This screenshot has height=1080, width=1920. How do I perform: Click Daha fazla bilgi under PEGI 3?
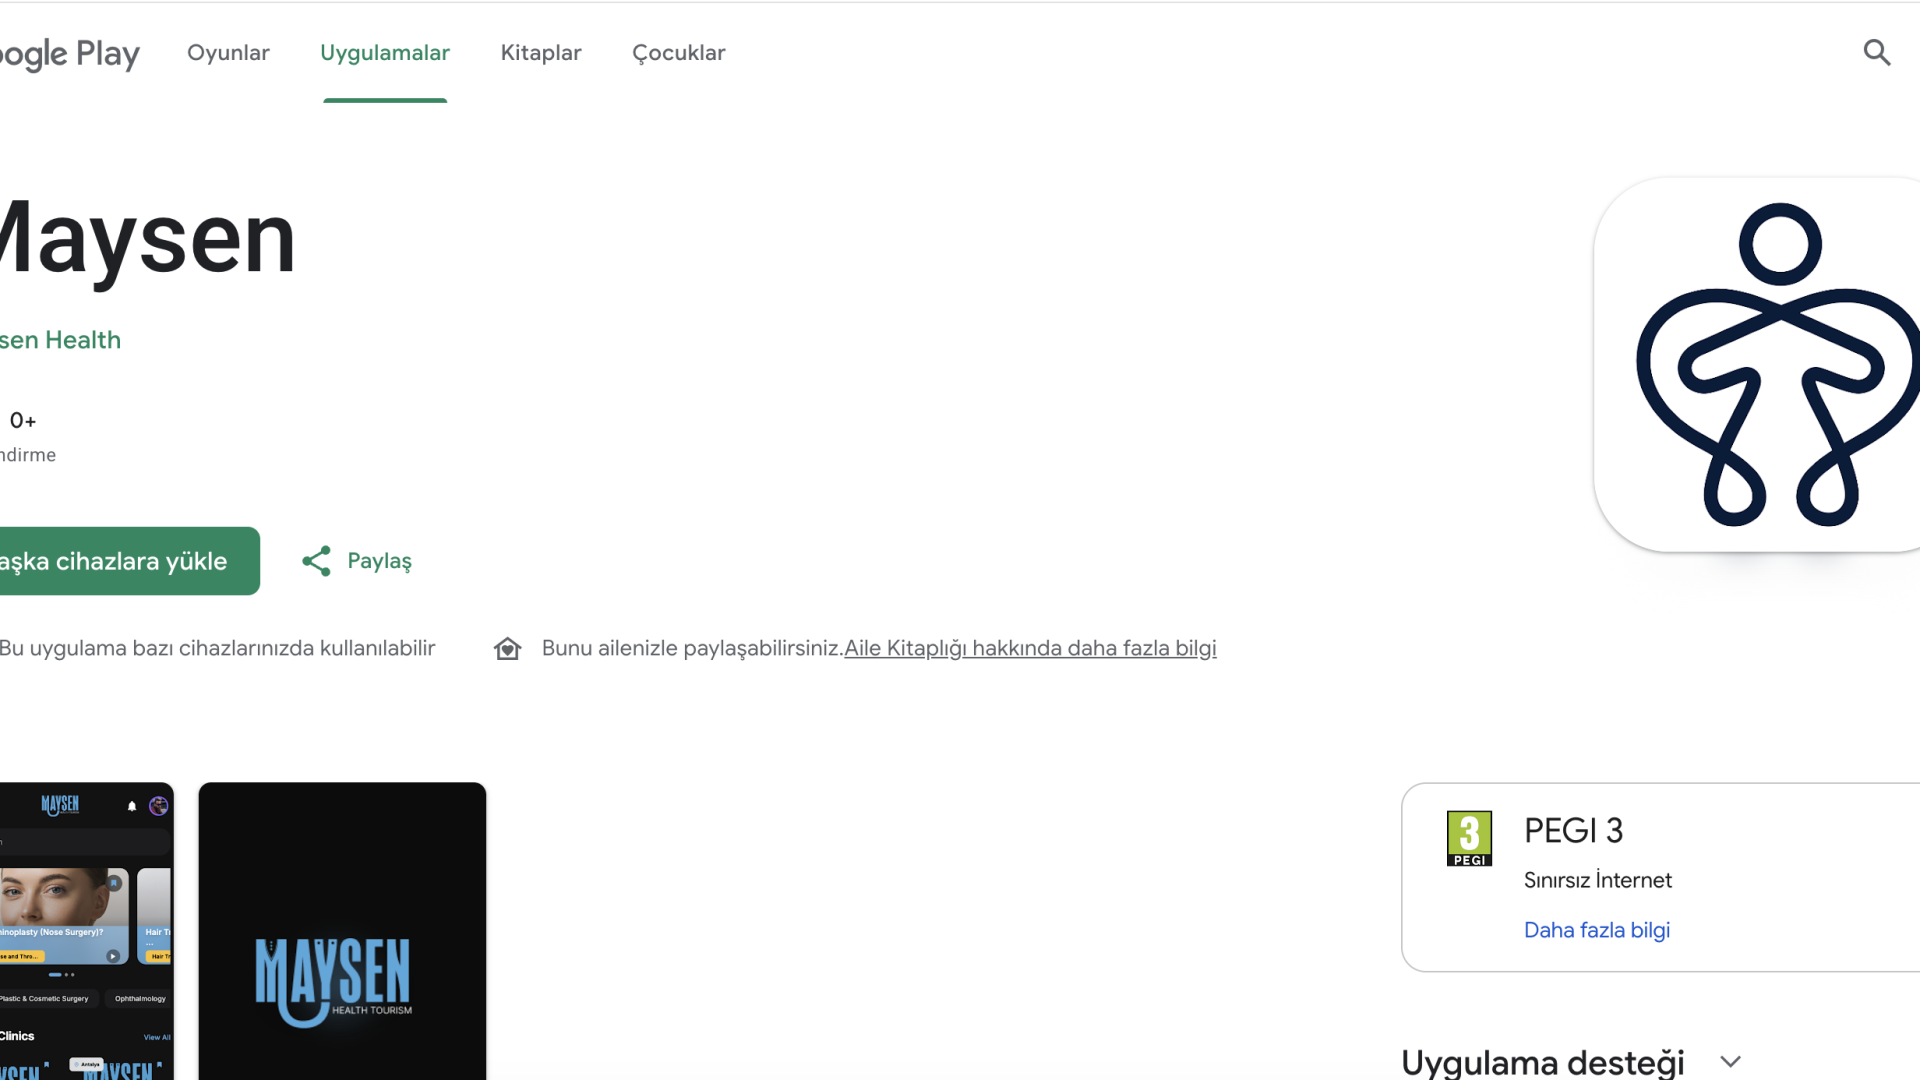click(x=1597, y=930)
